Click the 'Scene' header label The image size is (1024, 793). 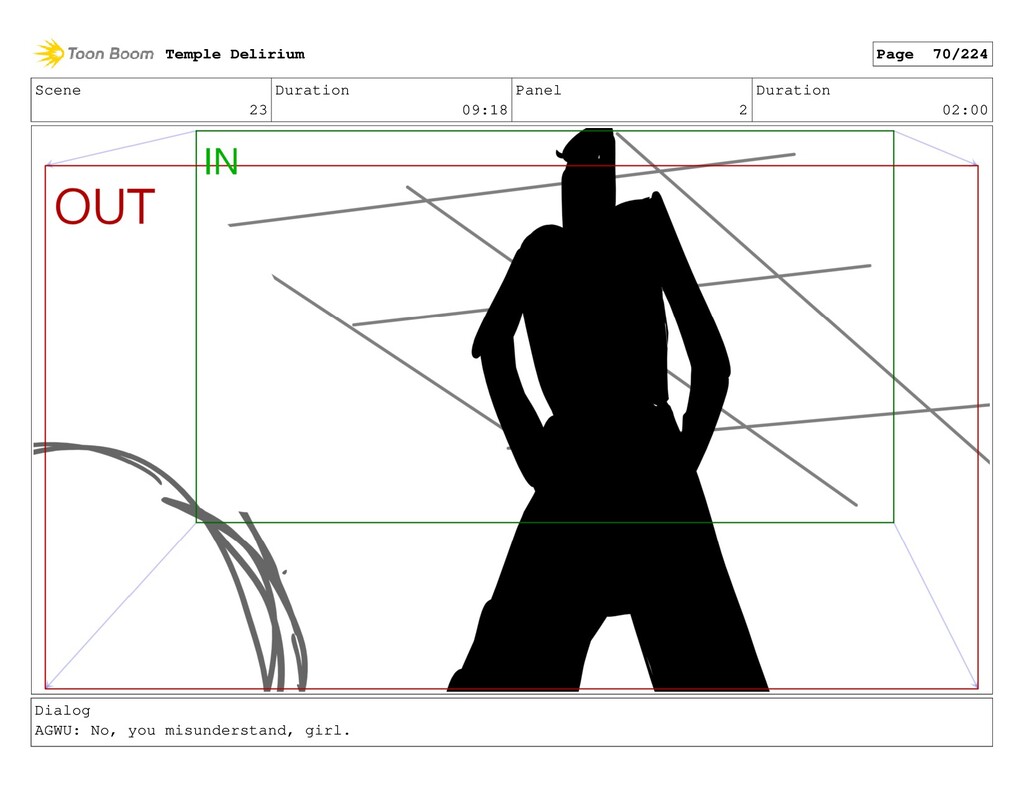[58, 90]
